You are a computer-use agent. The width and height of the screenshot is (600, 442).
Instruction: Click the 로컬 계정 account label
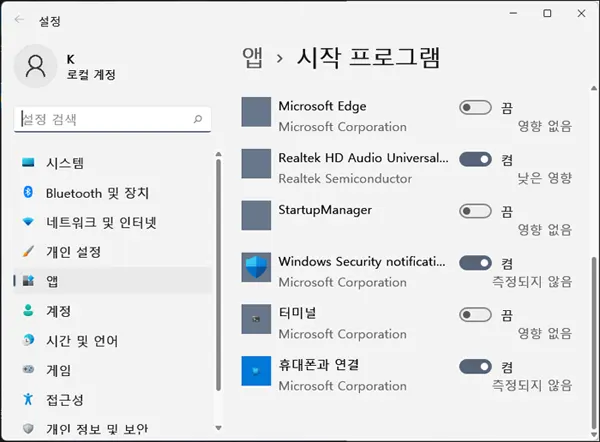(x=91, y=74)
